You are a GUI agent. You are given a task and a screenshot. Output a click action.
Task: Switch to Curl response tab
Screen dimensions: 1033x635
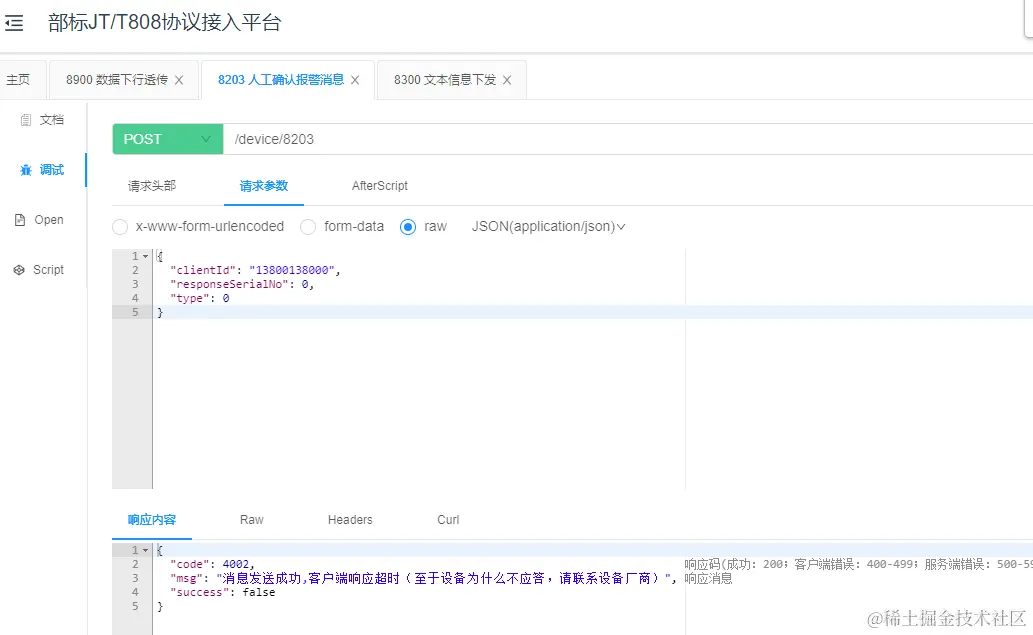pos(448,520)
